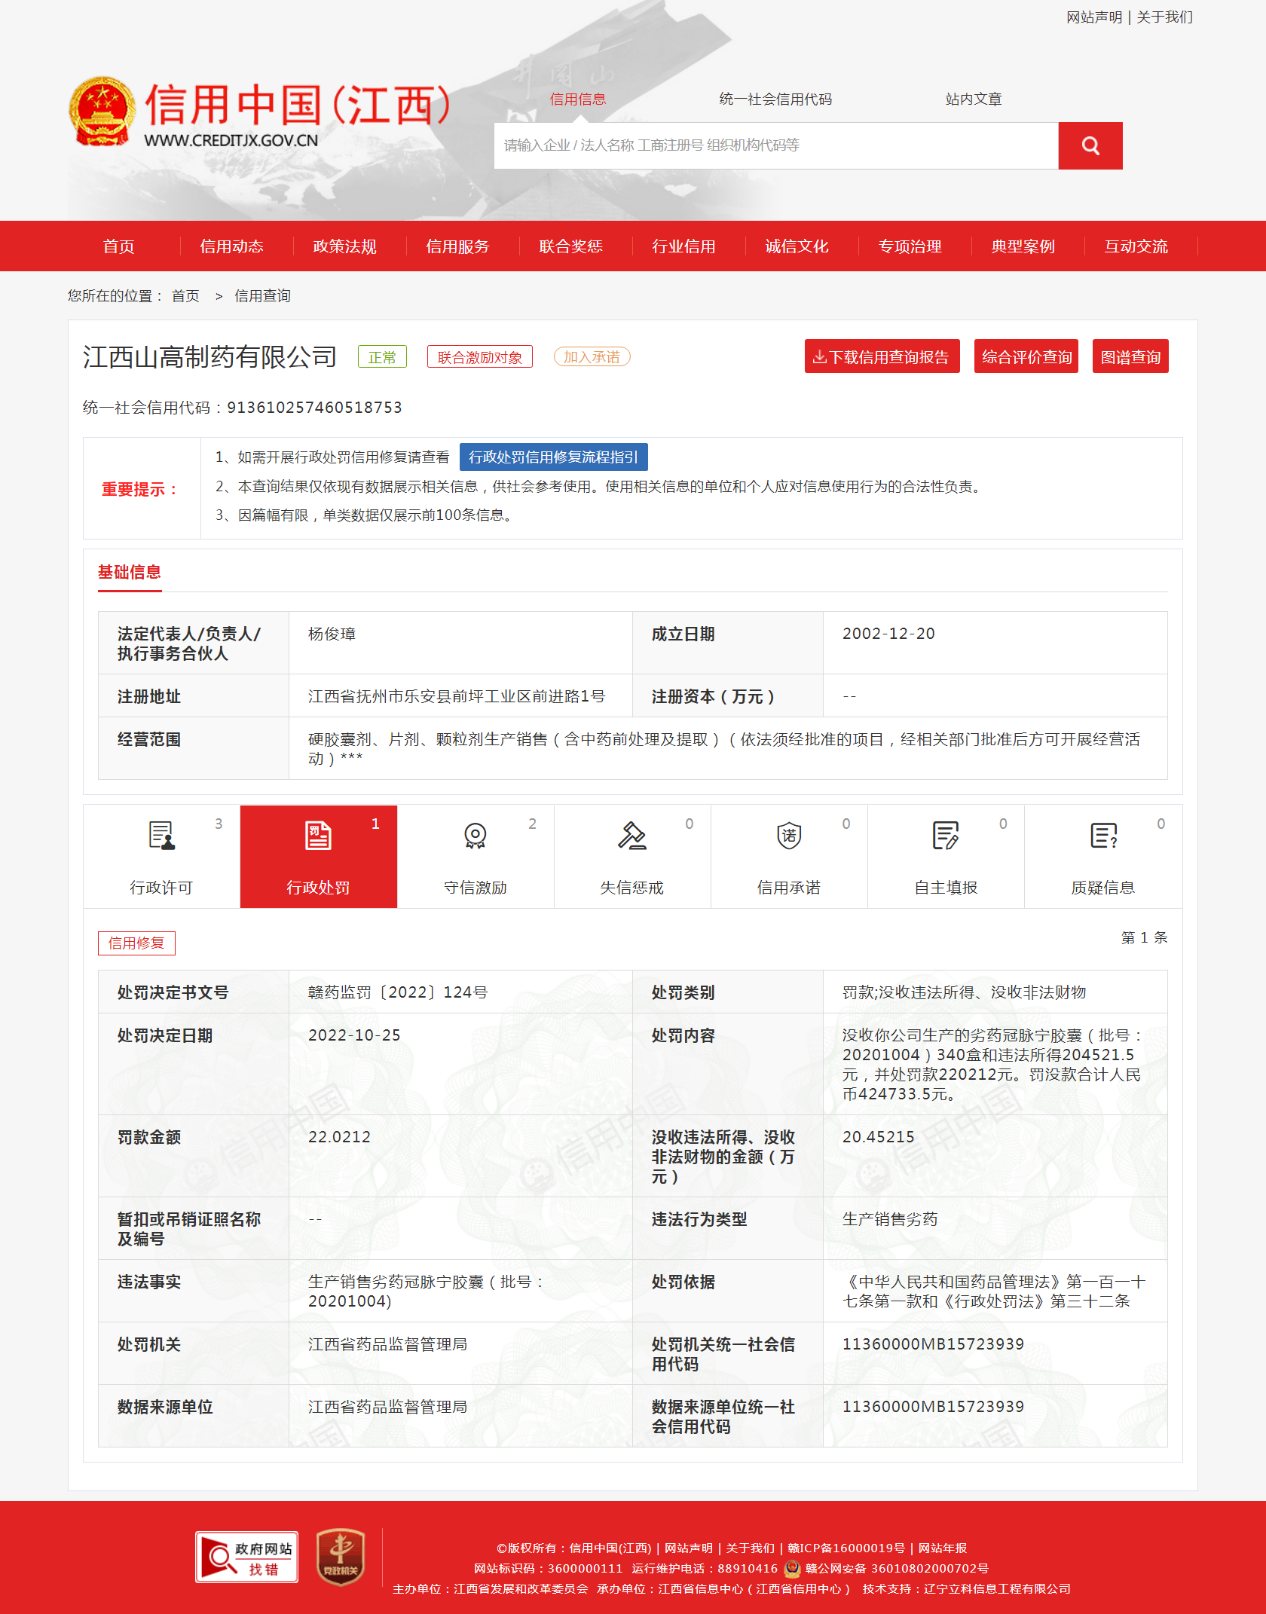This screenshot has height=1614, width=1266.
Task: Click the 党政机关 footer emblem badge
Action: (340, 1557)
